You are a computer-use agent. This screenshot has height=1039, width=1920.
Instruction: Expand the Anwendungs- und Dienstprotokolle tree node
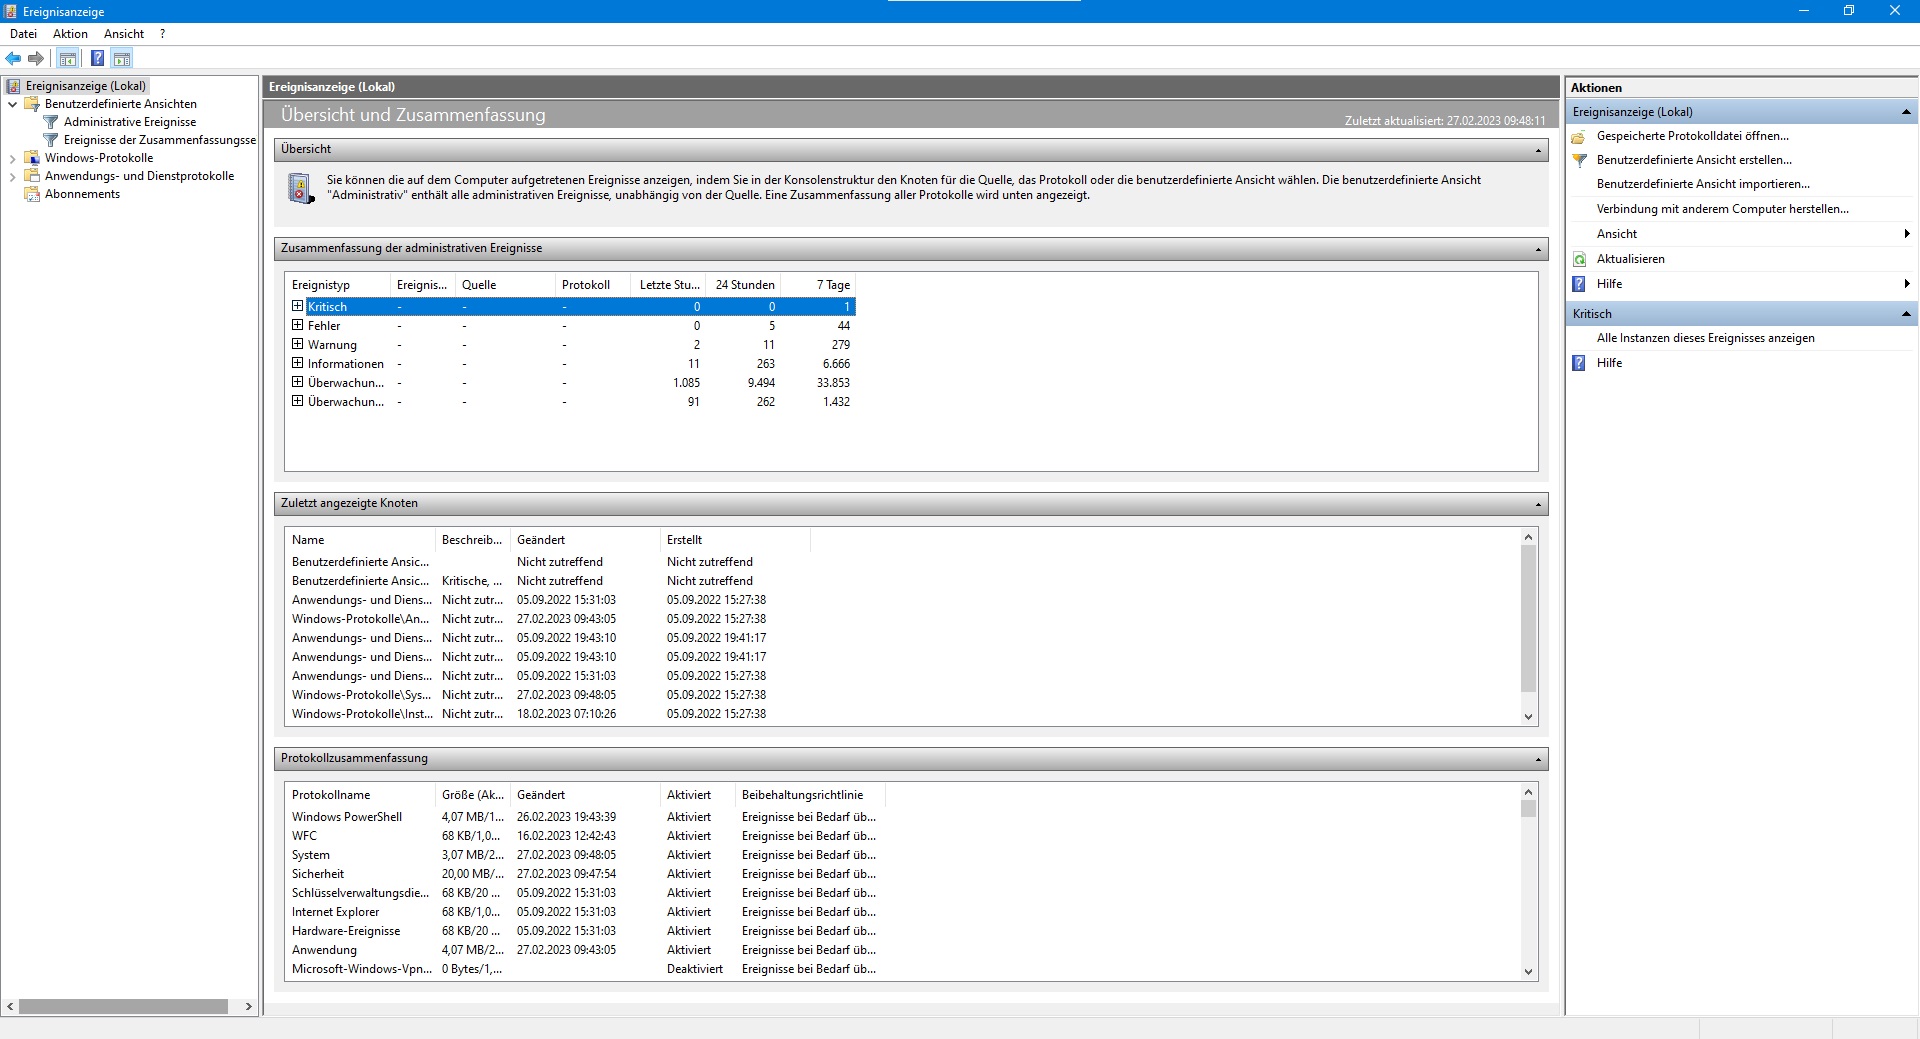[12, 176]
